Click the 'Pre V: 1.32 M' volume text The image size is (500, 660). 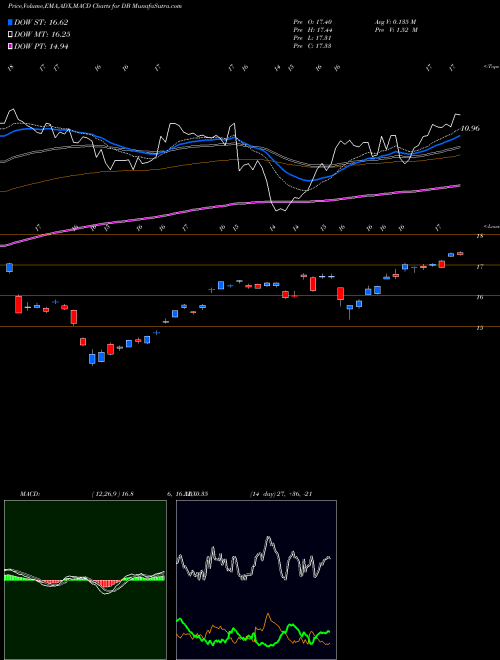click(x=395, y=30)
